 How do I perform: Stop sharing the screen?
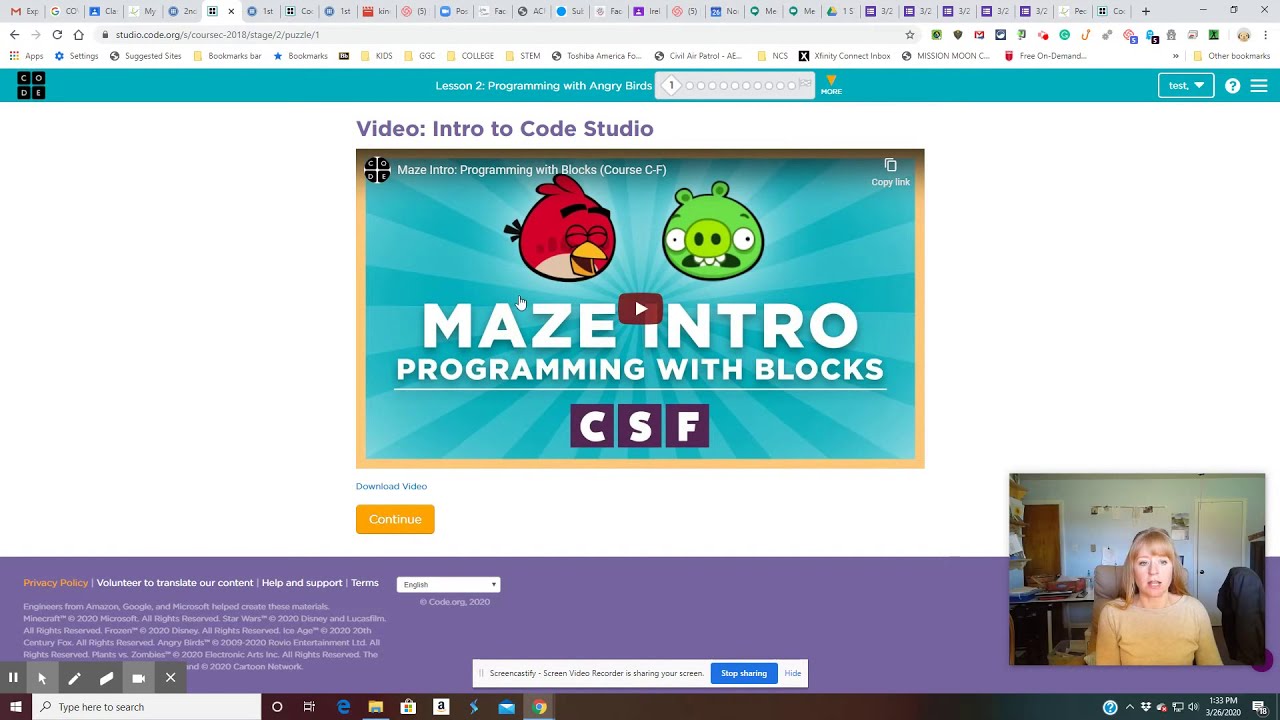point(744,673)
